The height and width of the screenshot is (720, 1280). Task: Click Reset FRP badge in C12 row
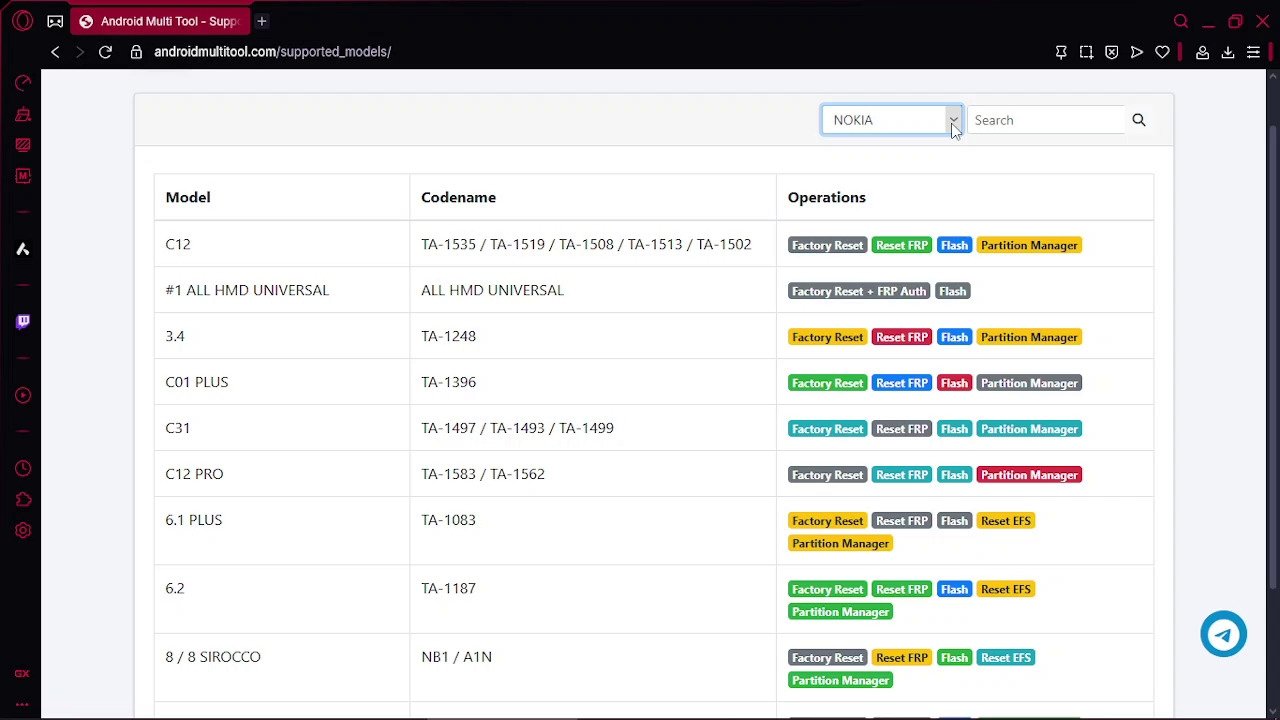pyautogui.click(x=902, y=245)
